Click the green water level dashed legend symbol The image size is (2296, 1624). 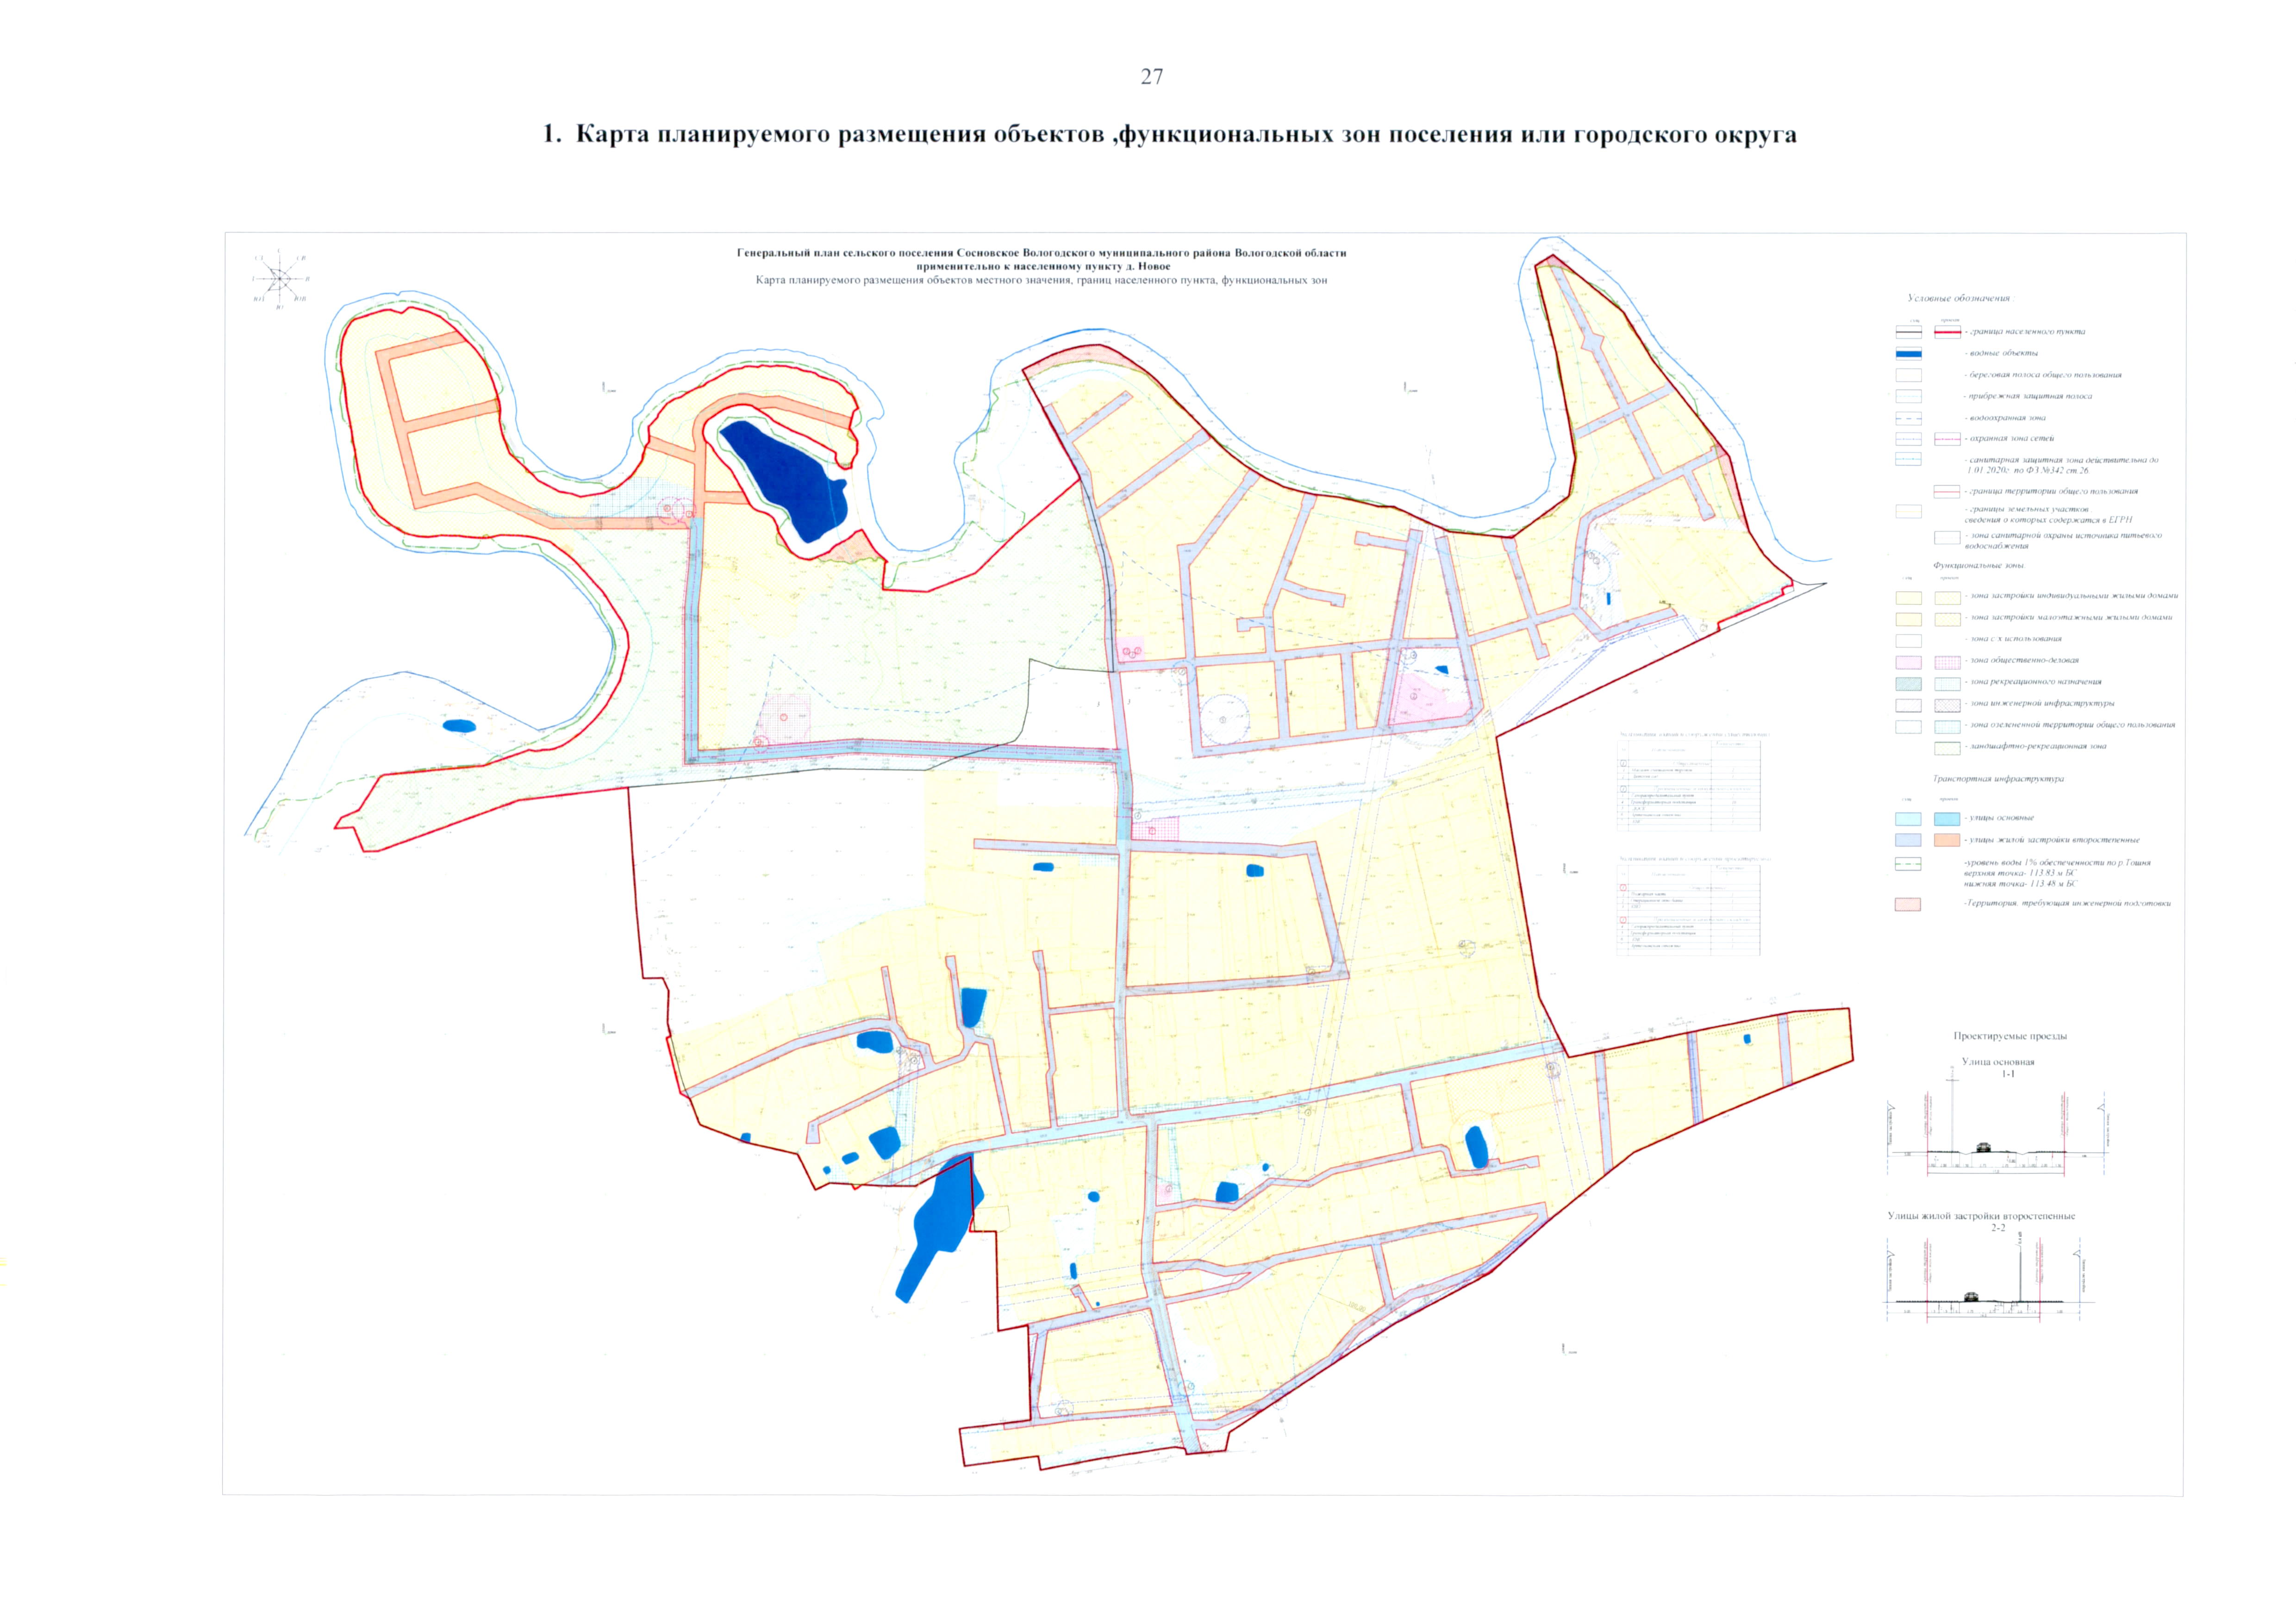(1908, 864)
